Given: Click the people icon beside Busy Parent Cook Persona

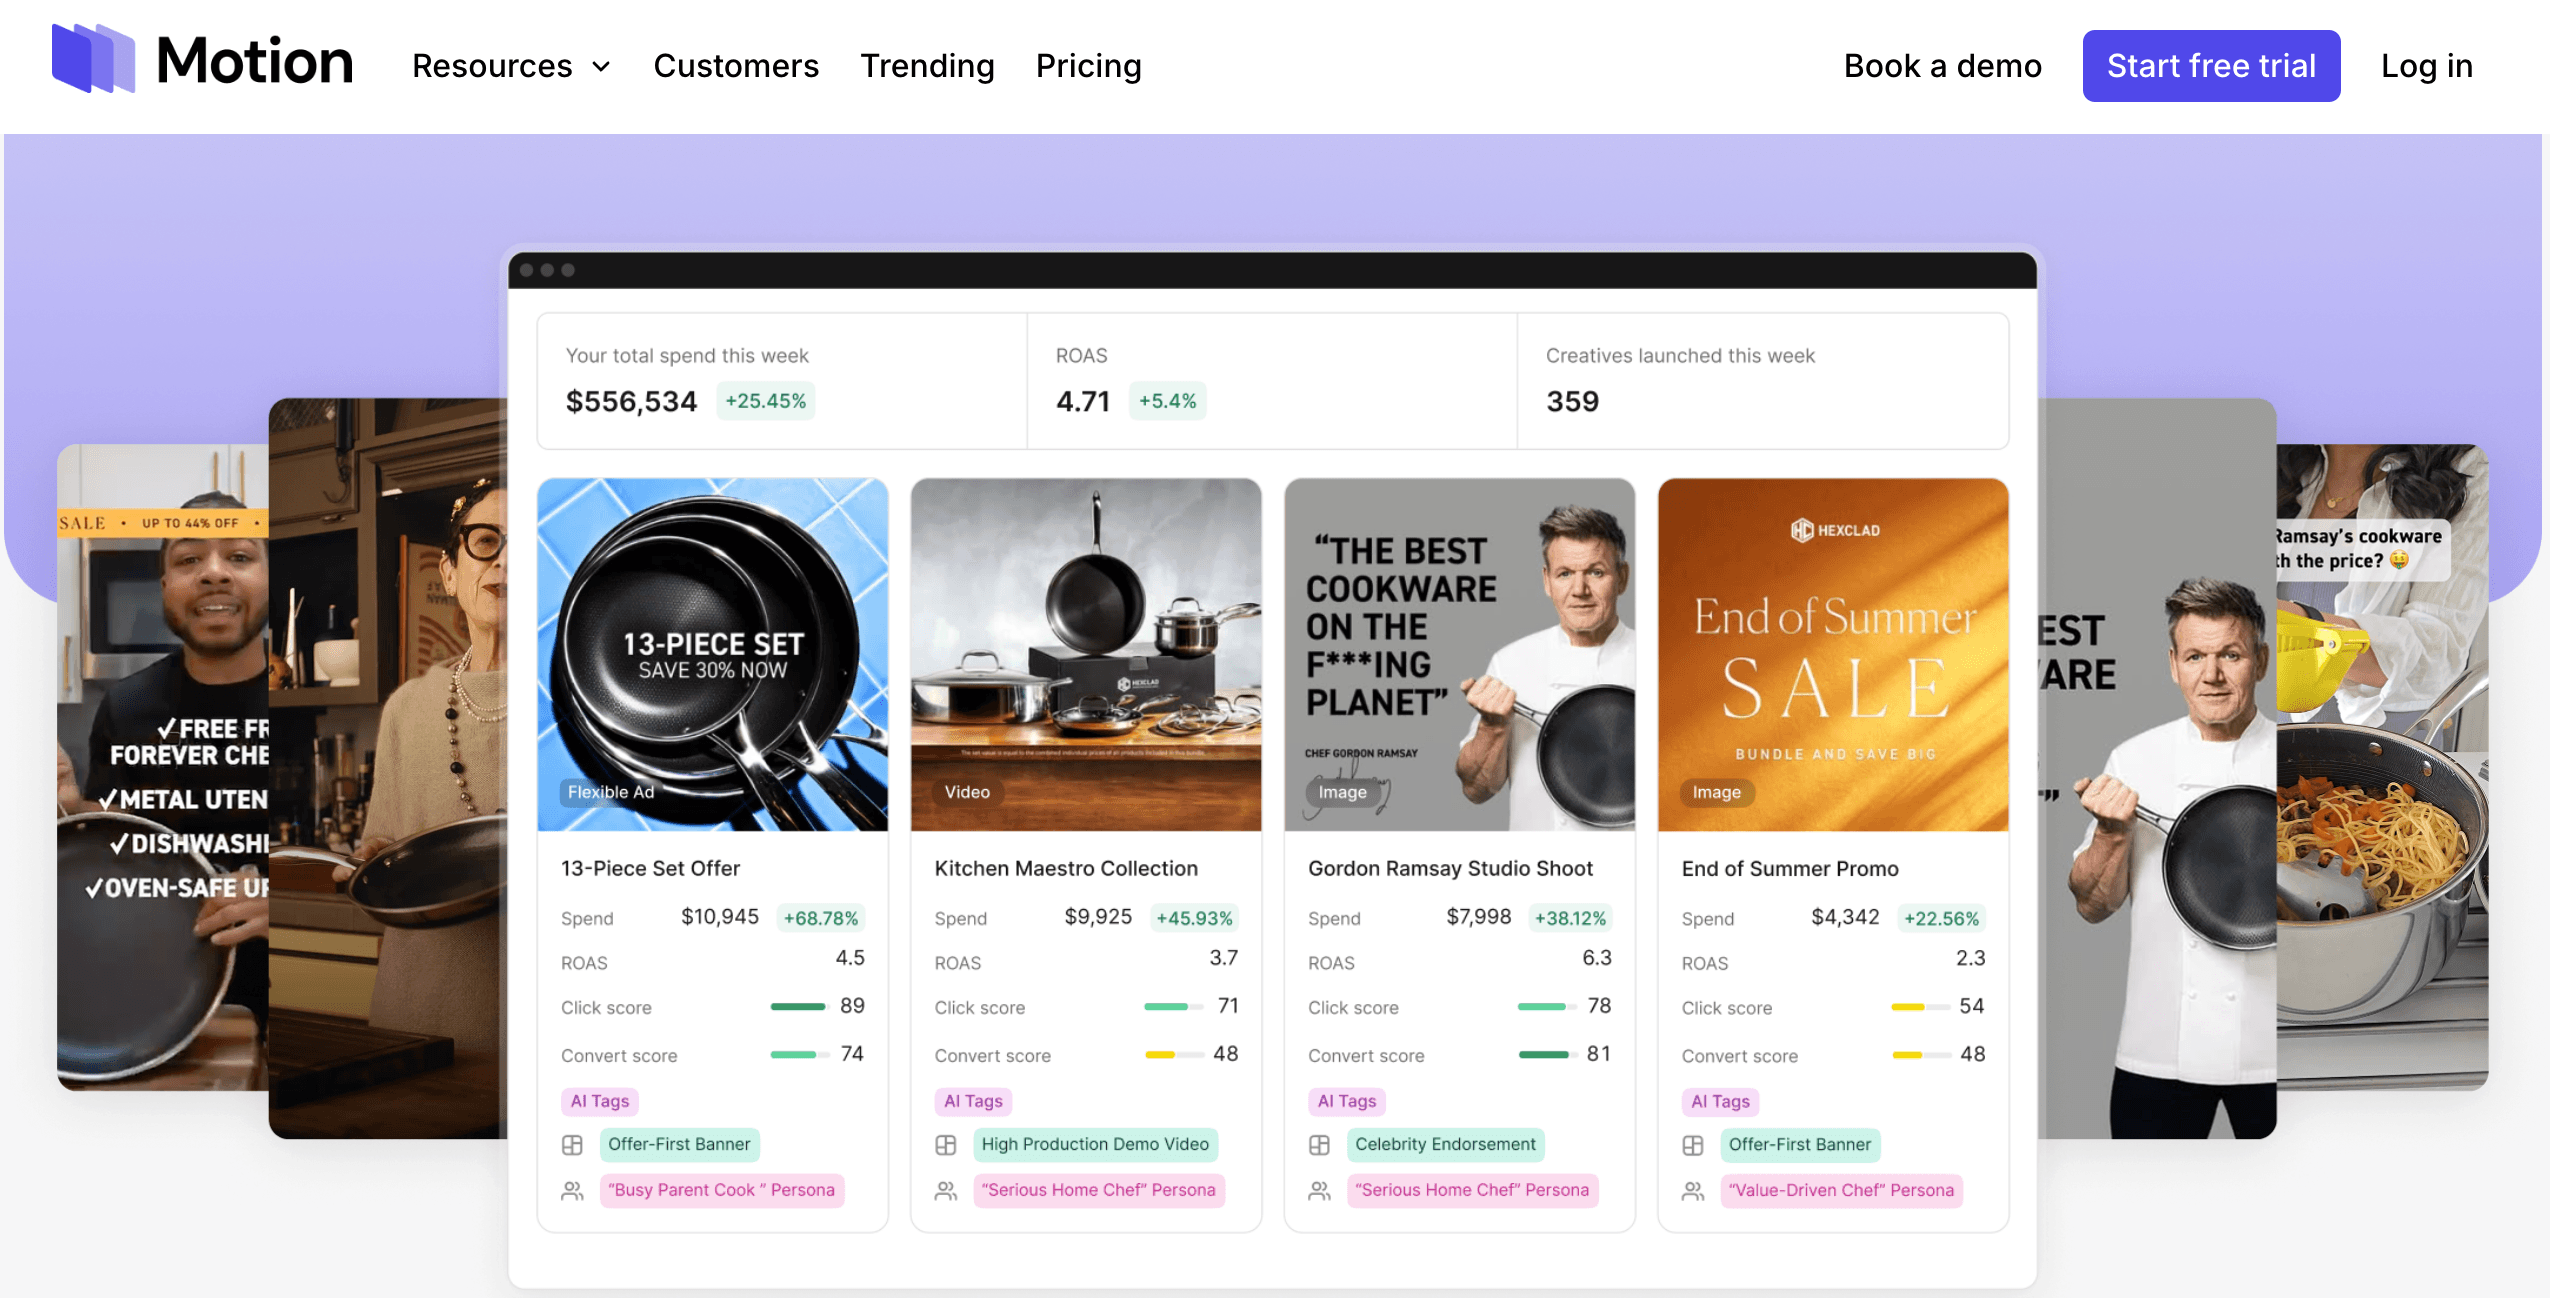Looking at the screenshot, I should [572, 1191].
